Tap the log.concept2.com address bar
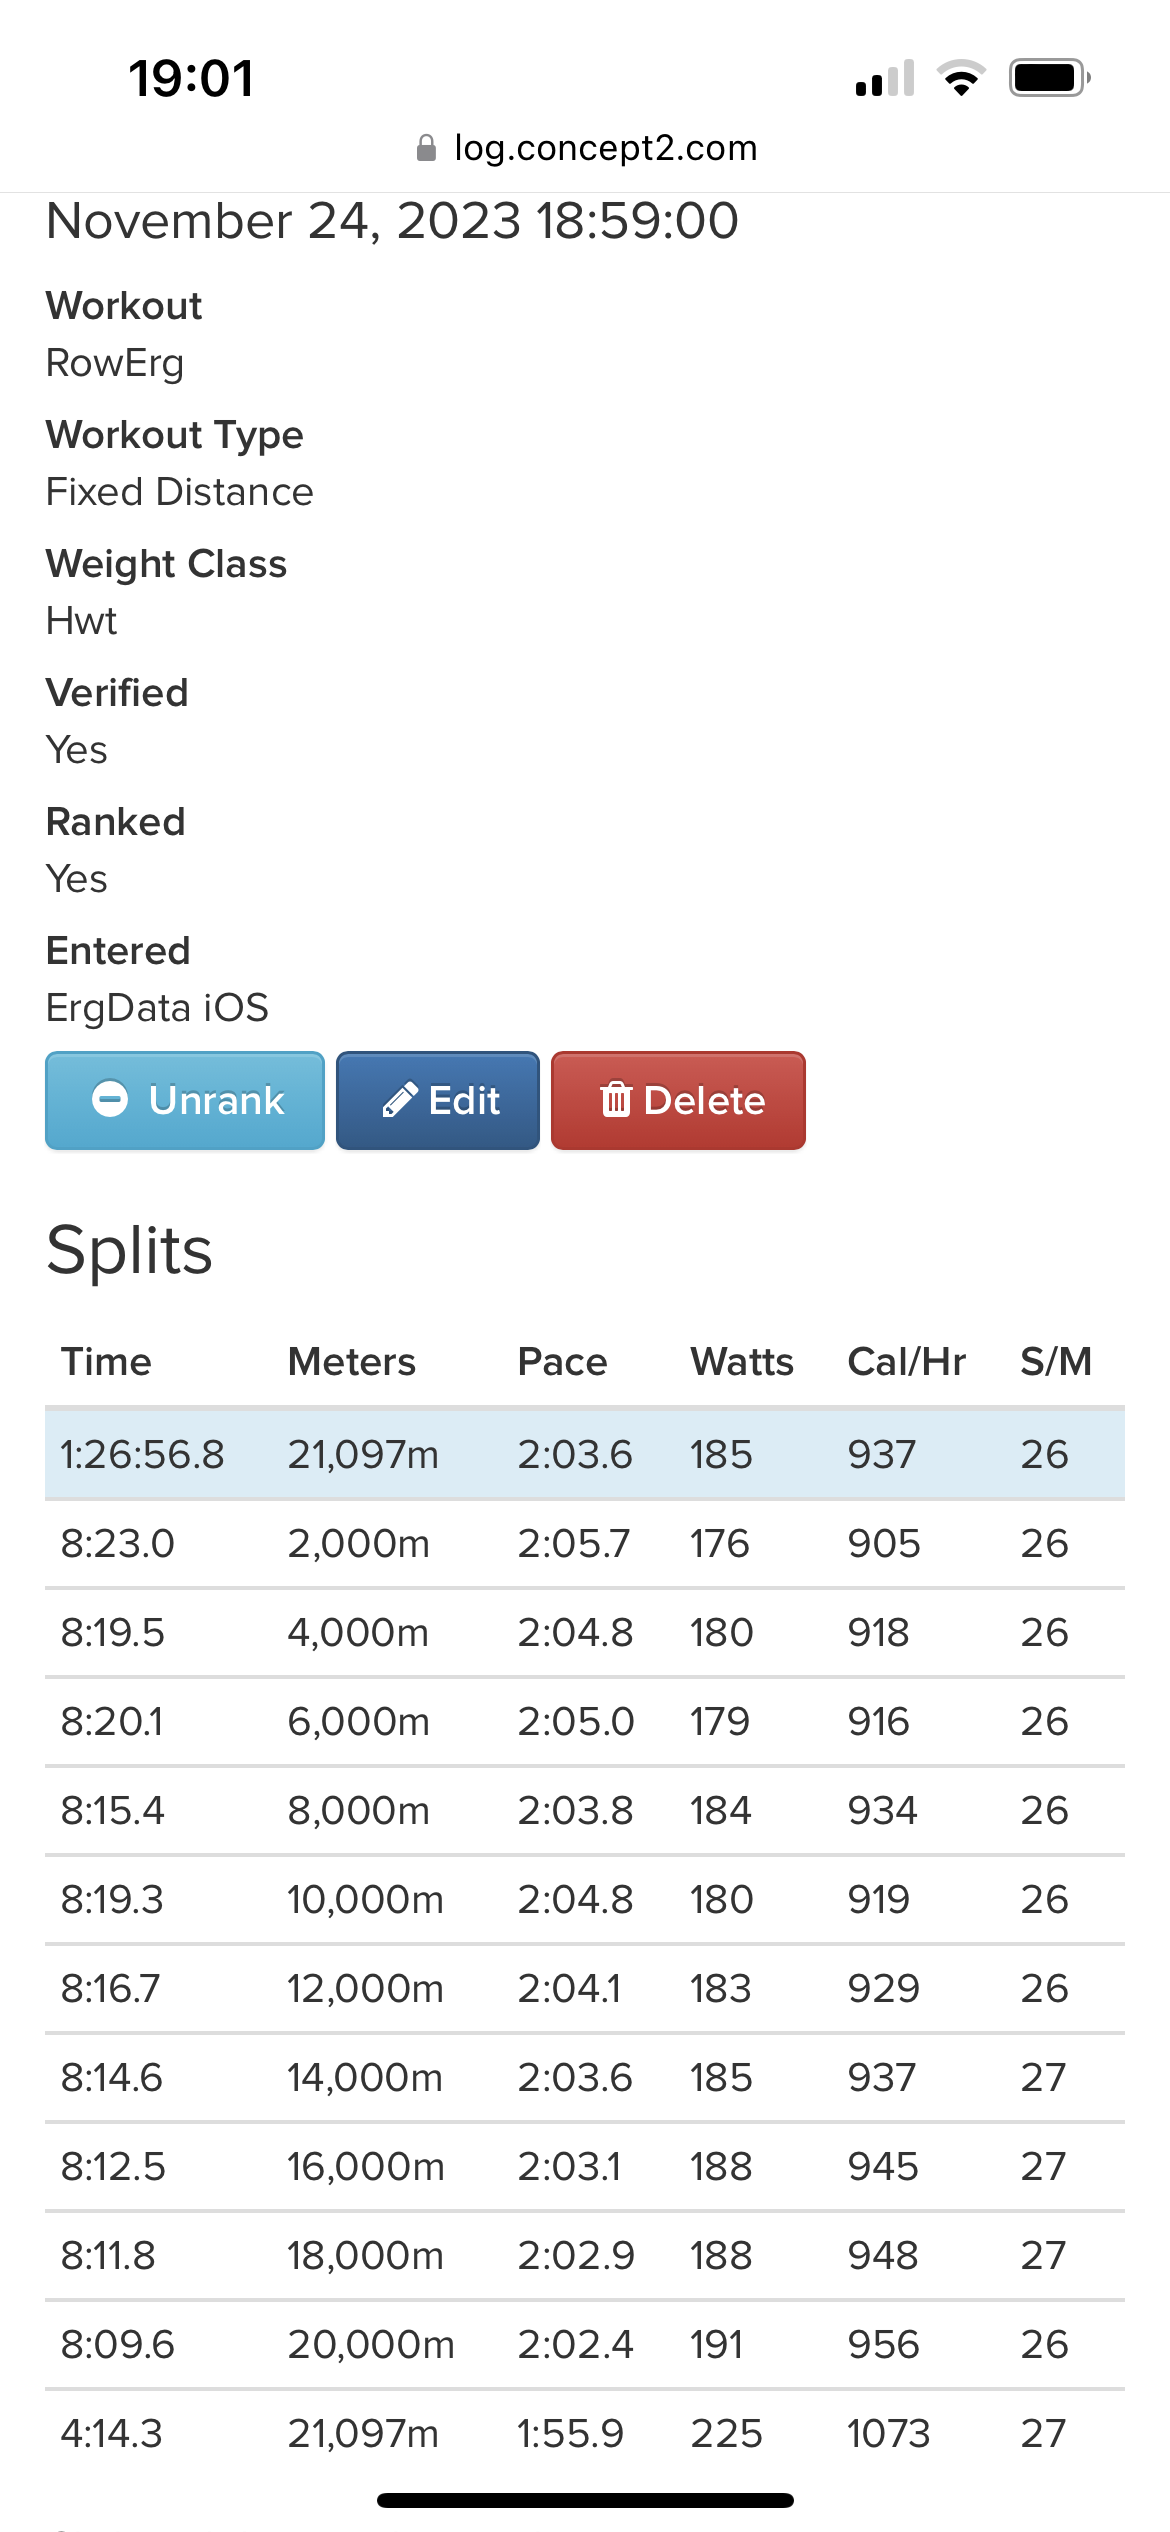The height and width of the screenshot is (2532, 1170). tap(586, 148)
